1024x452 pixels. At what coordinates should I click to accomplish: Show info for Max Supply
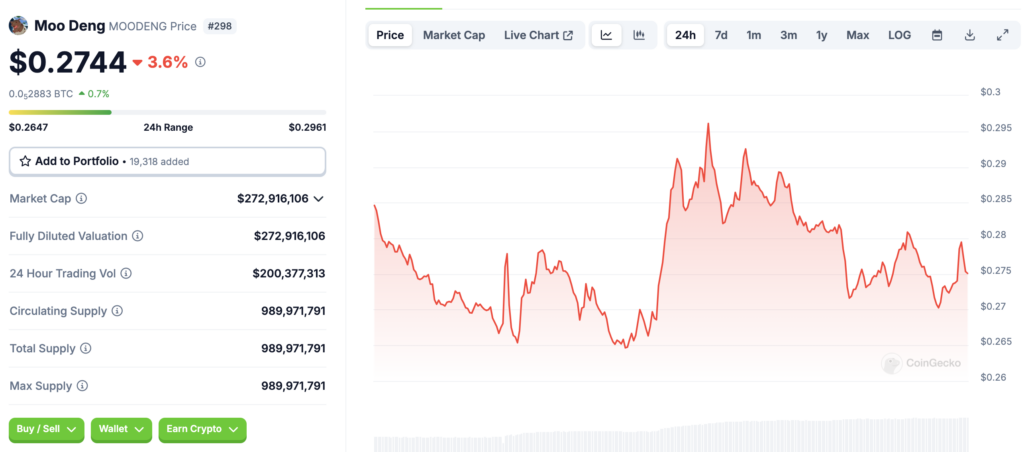tap(82, 386)
